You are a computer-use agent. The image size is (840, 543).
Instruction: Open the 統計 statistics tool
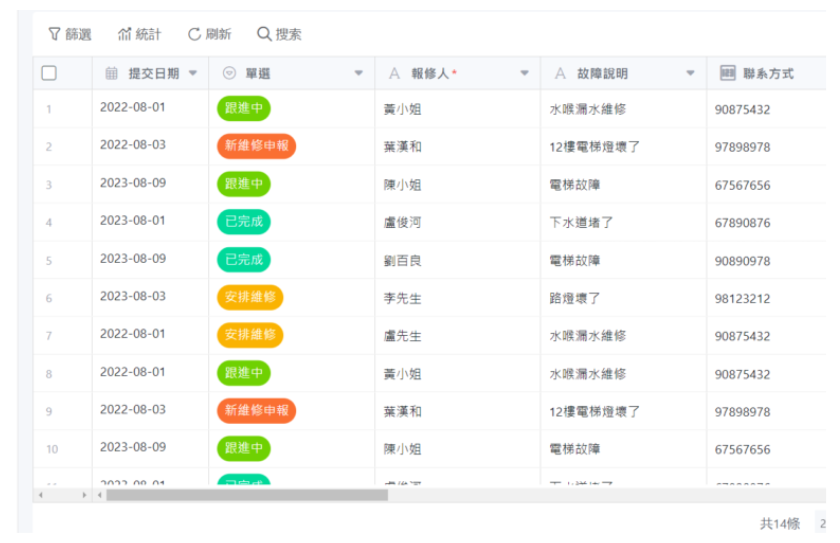139,34
